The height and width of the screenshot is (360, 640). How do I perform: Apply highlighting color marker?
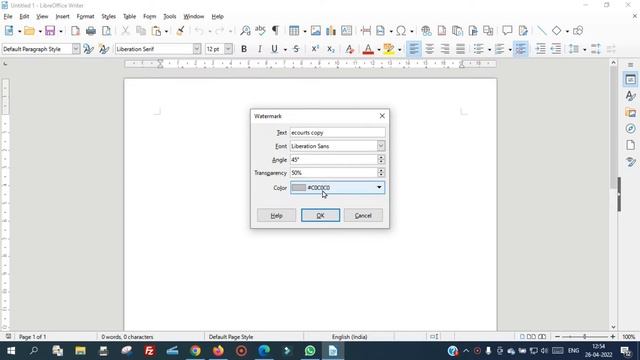coord(389,49)
